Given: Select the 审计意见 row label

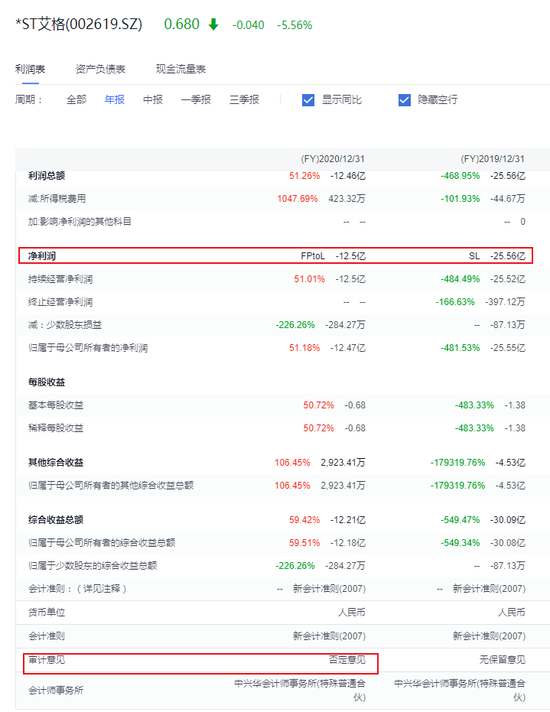Looking at the screenshot, I should 46,660.
